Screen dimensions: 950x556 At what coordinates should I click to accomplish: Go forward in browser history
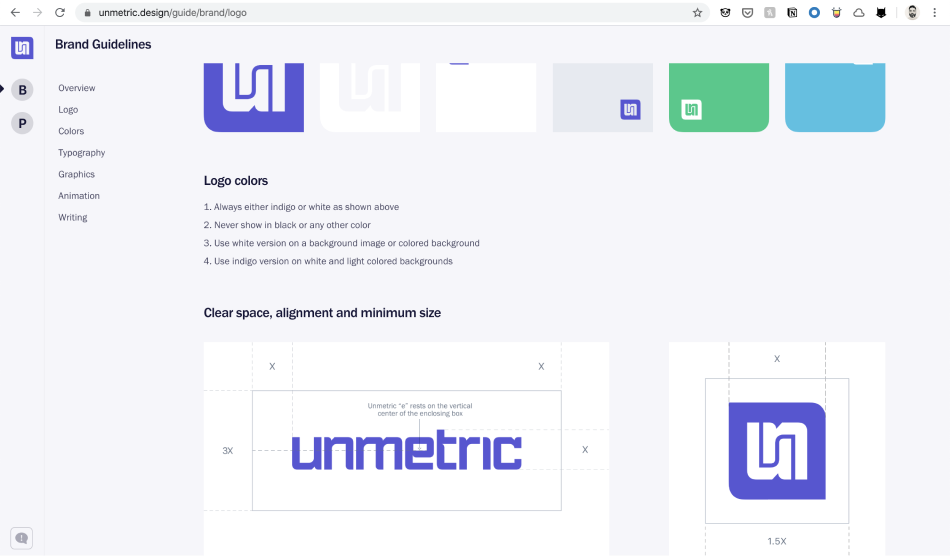38,12
